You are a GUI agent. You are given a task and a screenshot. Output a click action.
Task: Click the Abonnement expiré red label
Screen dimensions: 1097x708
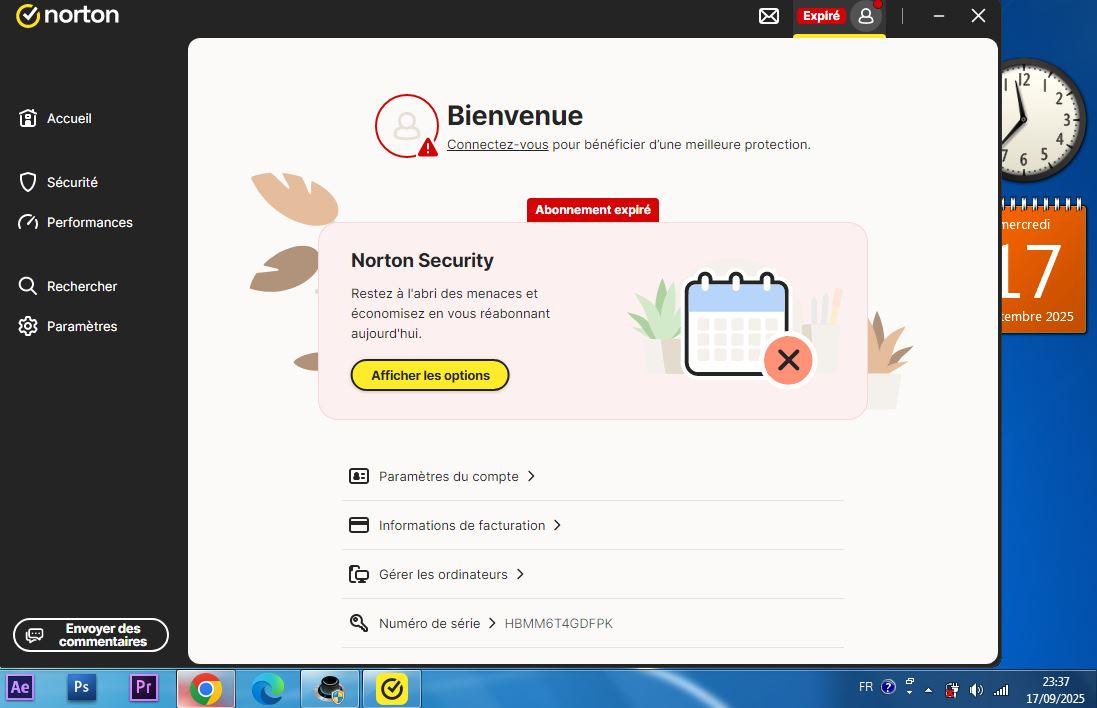593,210
